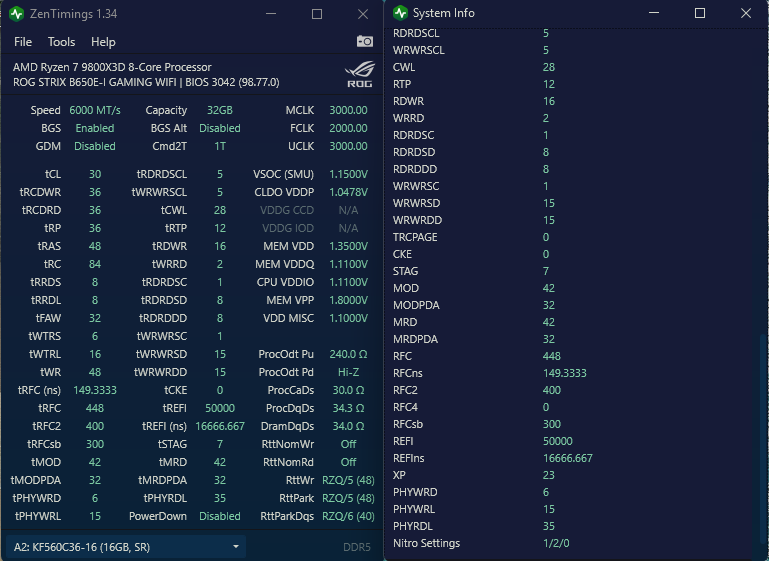Screen dimensions: 769x561
Task: Click the tFAW value 32
Action: pos(95,318)
